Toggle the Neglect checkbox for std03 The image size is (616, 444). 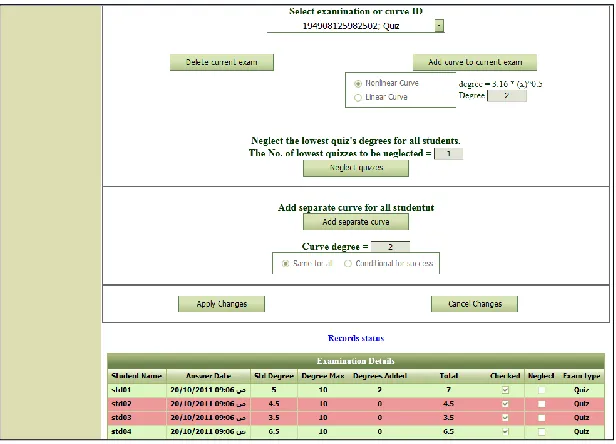click(x=541, y=418)
